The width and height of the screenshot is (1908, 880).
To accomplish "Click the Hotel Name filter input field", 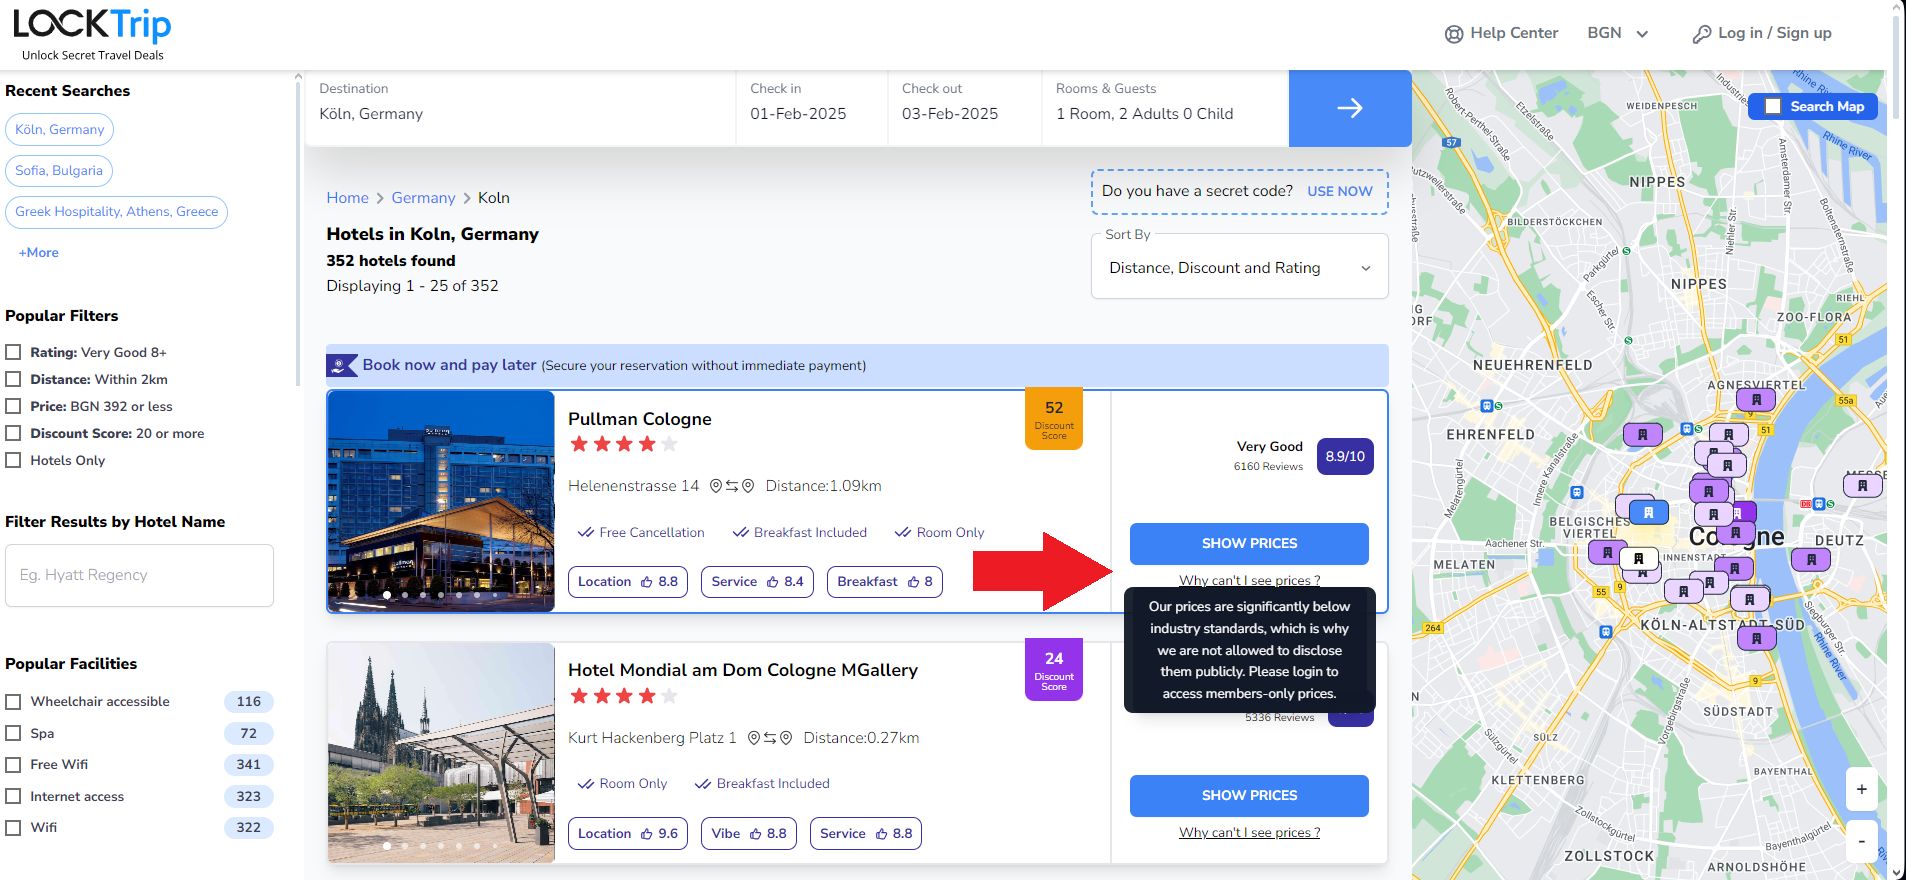I will pyautogui.click(x=139, y=575).
